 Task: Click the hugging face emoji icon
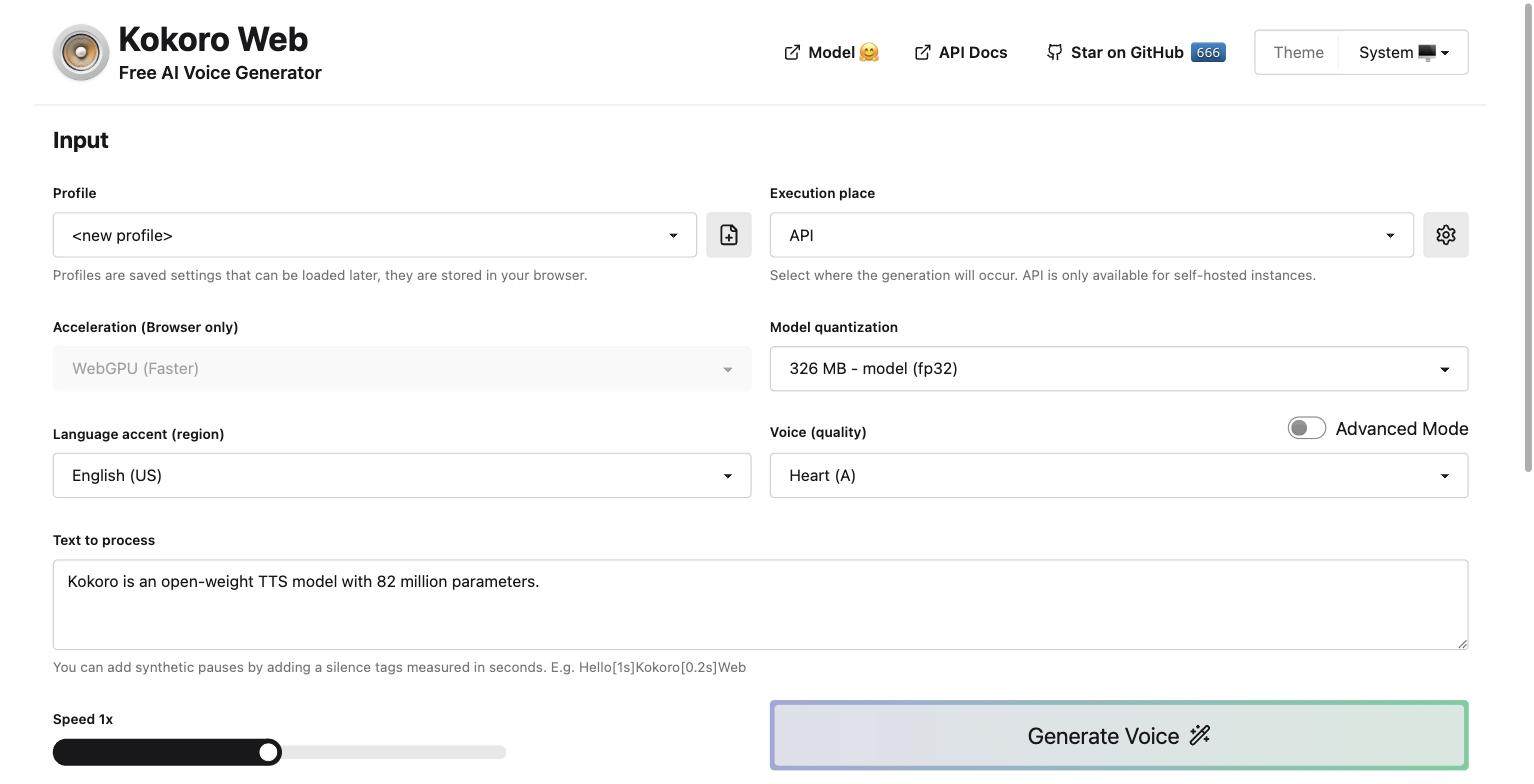[869, 52]
